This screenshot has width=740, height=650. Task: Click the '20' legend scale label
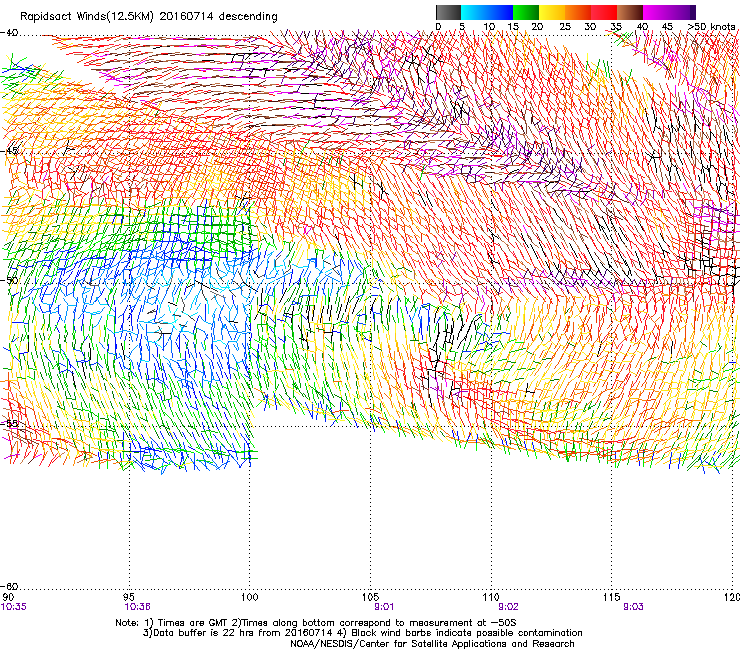(x=537, y=27)
